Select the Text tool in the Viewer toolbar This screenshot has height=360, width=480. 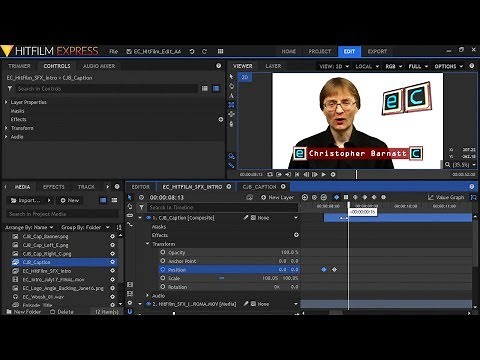click(231, 96)
